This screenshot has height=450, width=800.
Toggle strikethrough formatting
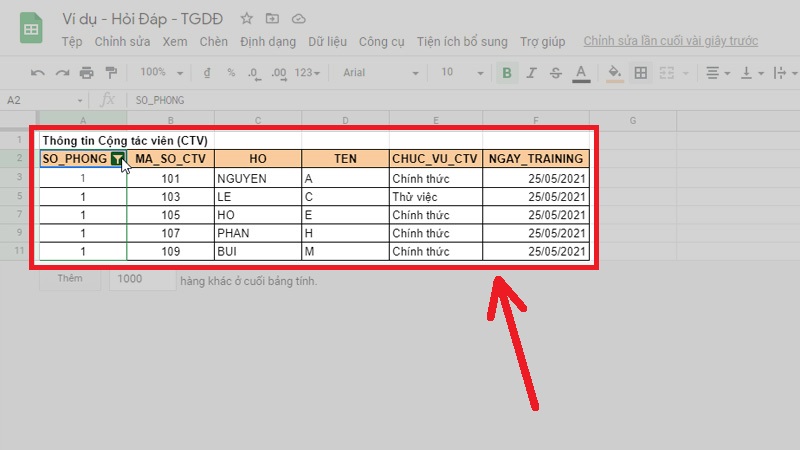(x=556, y=72)
